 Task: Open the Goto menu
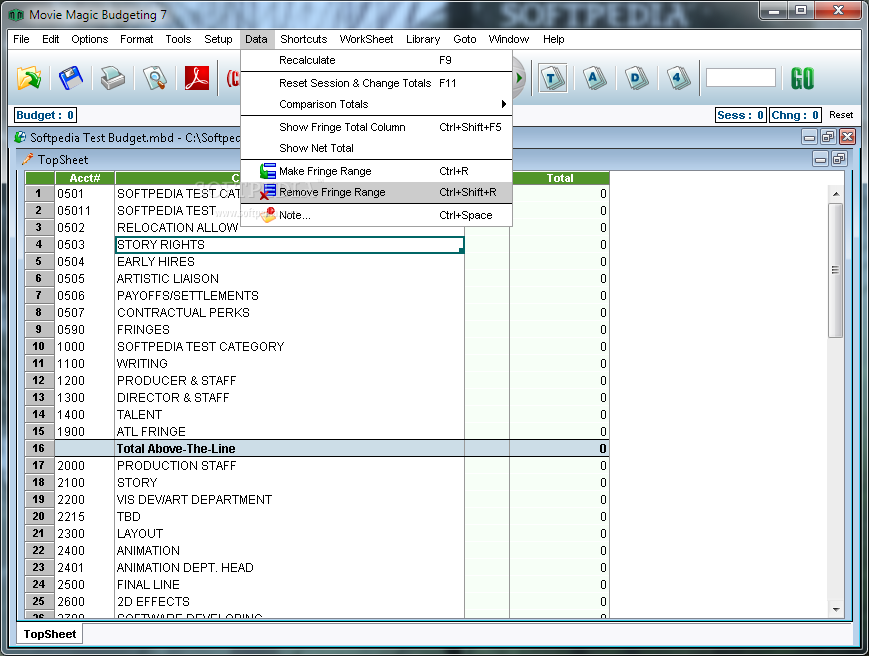pyautogui.click(x=464, y=39)
